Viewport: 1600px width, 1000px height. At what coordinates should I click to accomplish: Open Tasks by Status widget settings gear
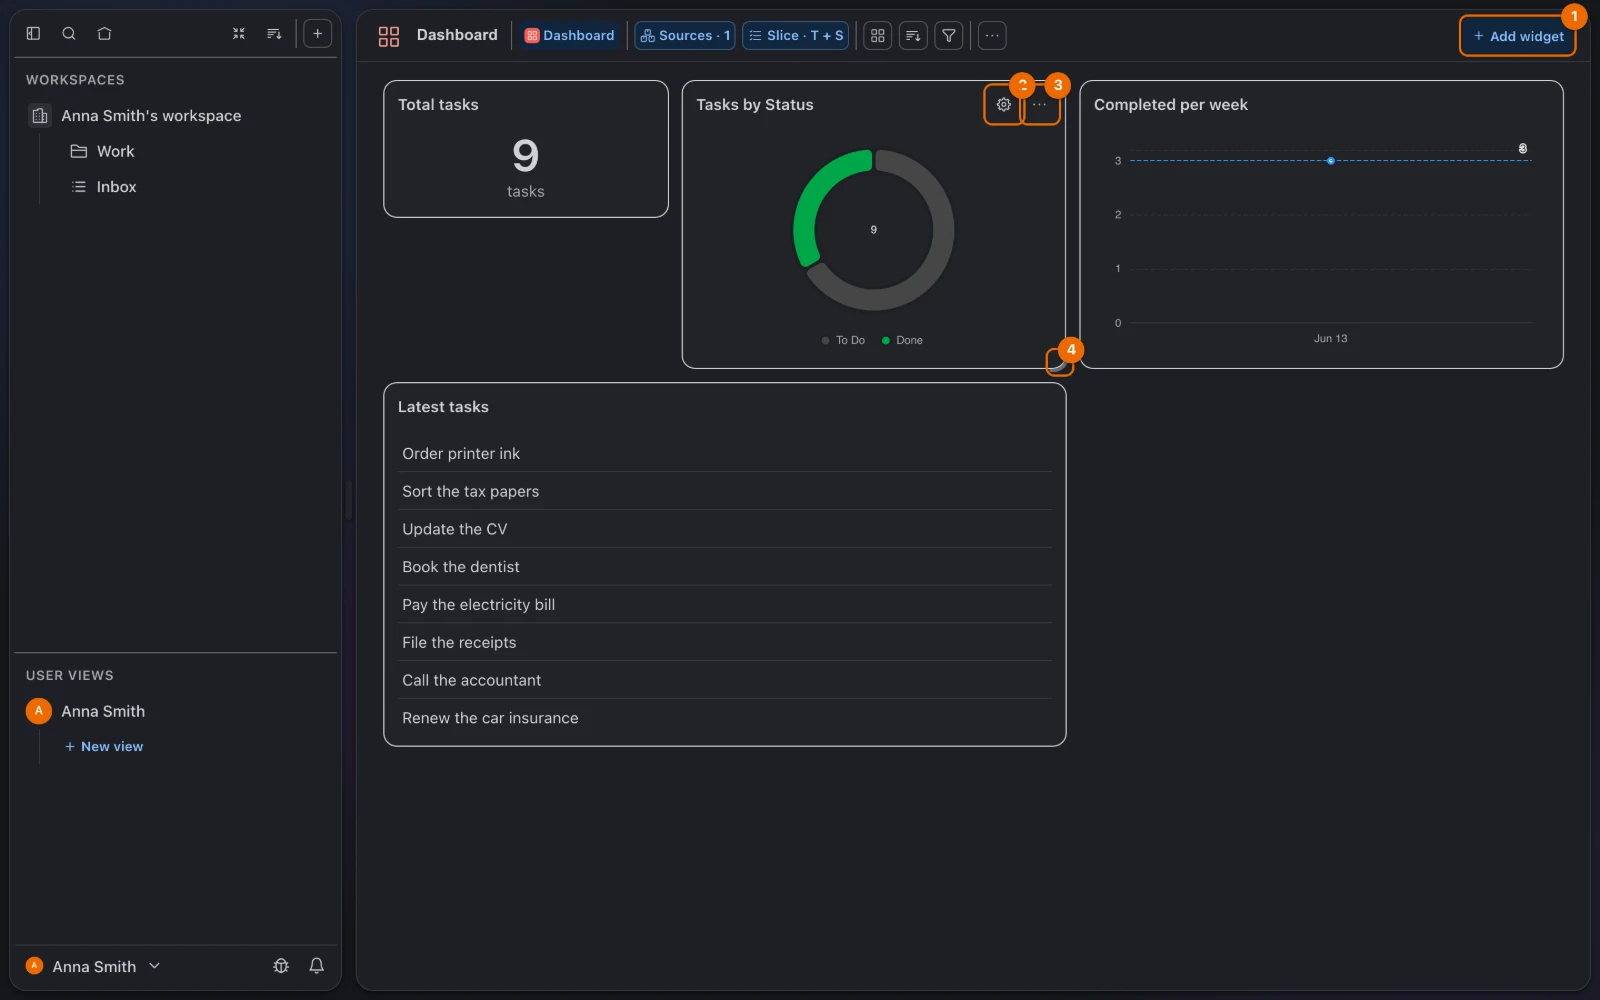(1003, 105)
